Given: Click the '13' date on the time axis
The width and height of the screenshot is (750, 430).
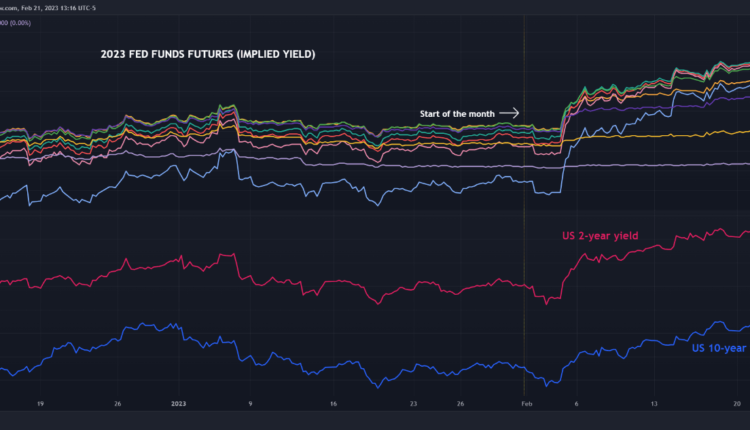Looking at the screenshot, I should [654, 404].
